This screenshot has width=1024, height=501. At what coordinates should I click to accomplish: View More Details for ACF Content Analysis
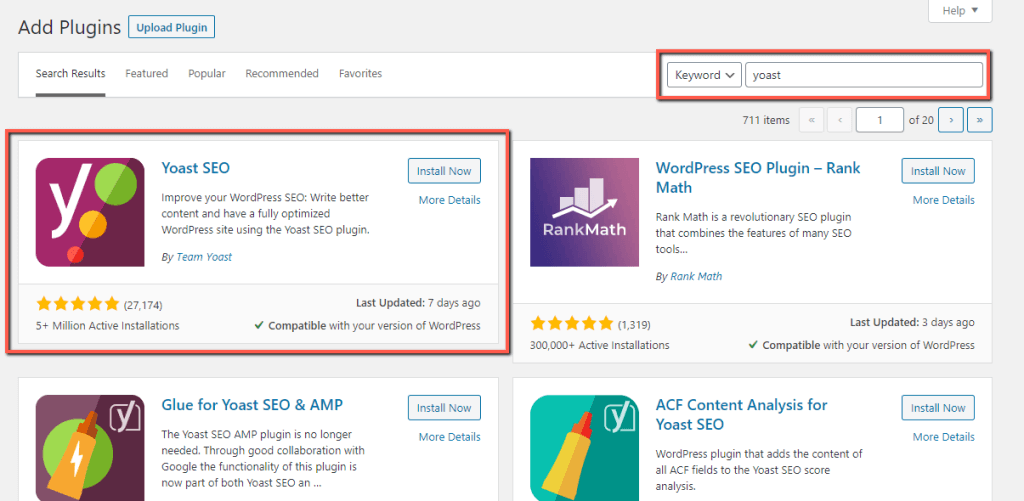[x=944, y=437]
